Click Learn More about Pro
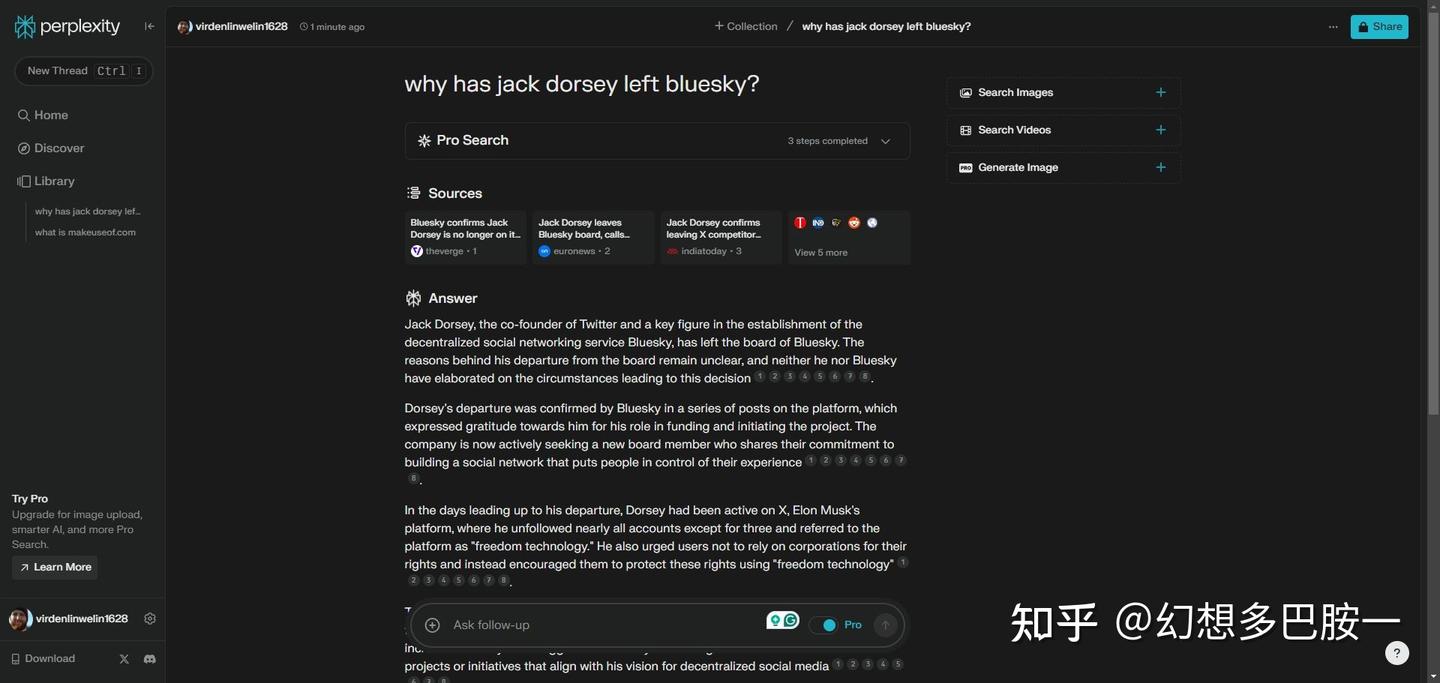Viewport: 1440px width, 683px height. click(x=55, y=567)
